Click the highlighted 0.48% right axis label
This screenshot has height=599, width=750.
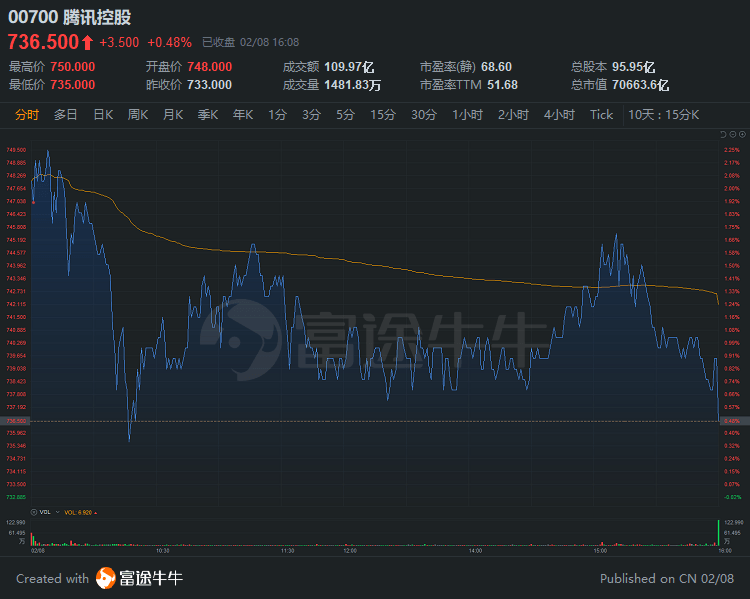click(733, 421)
